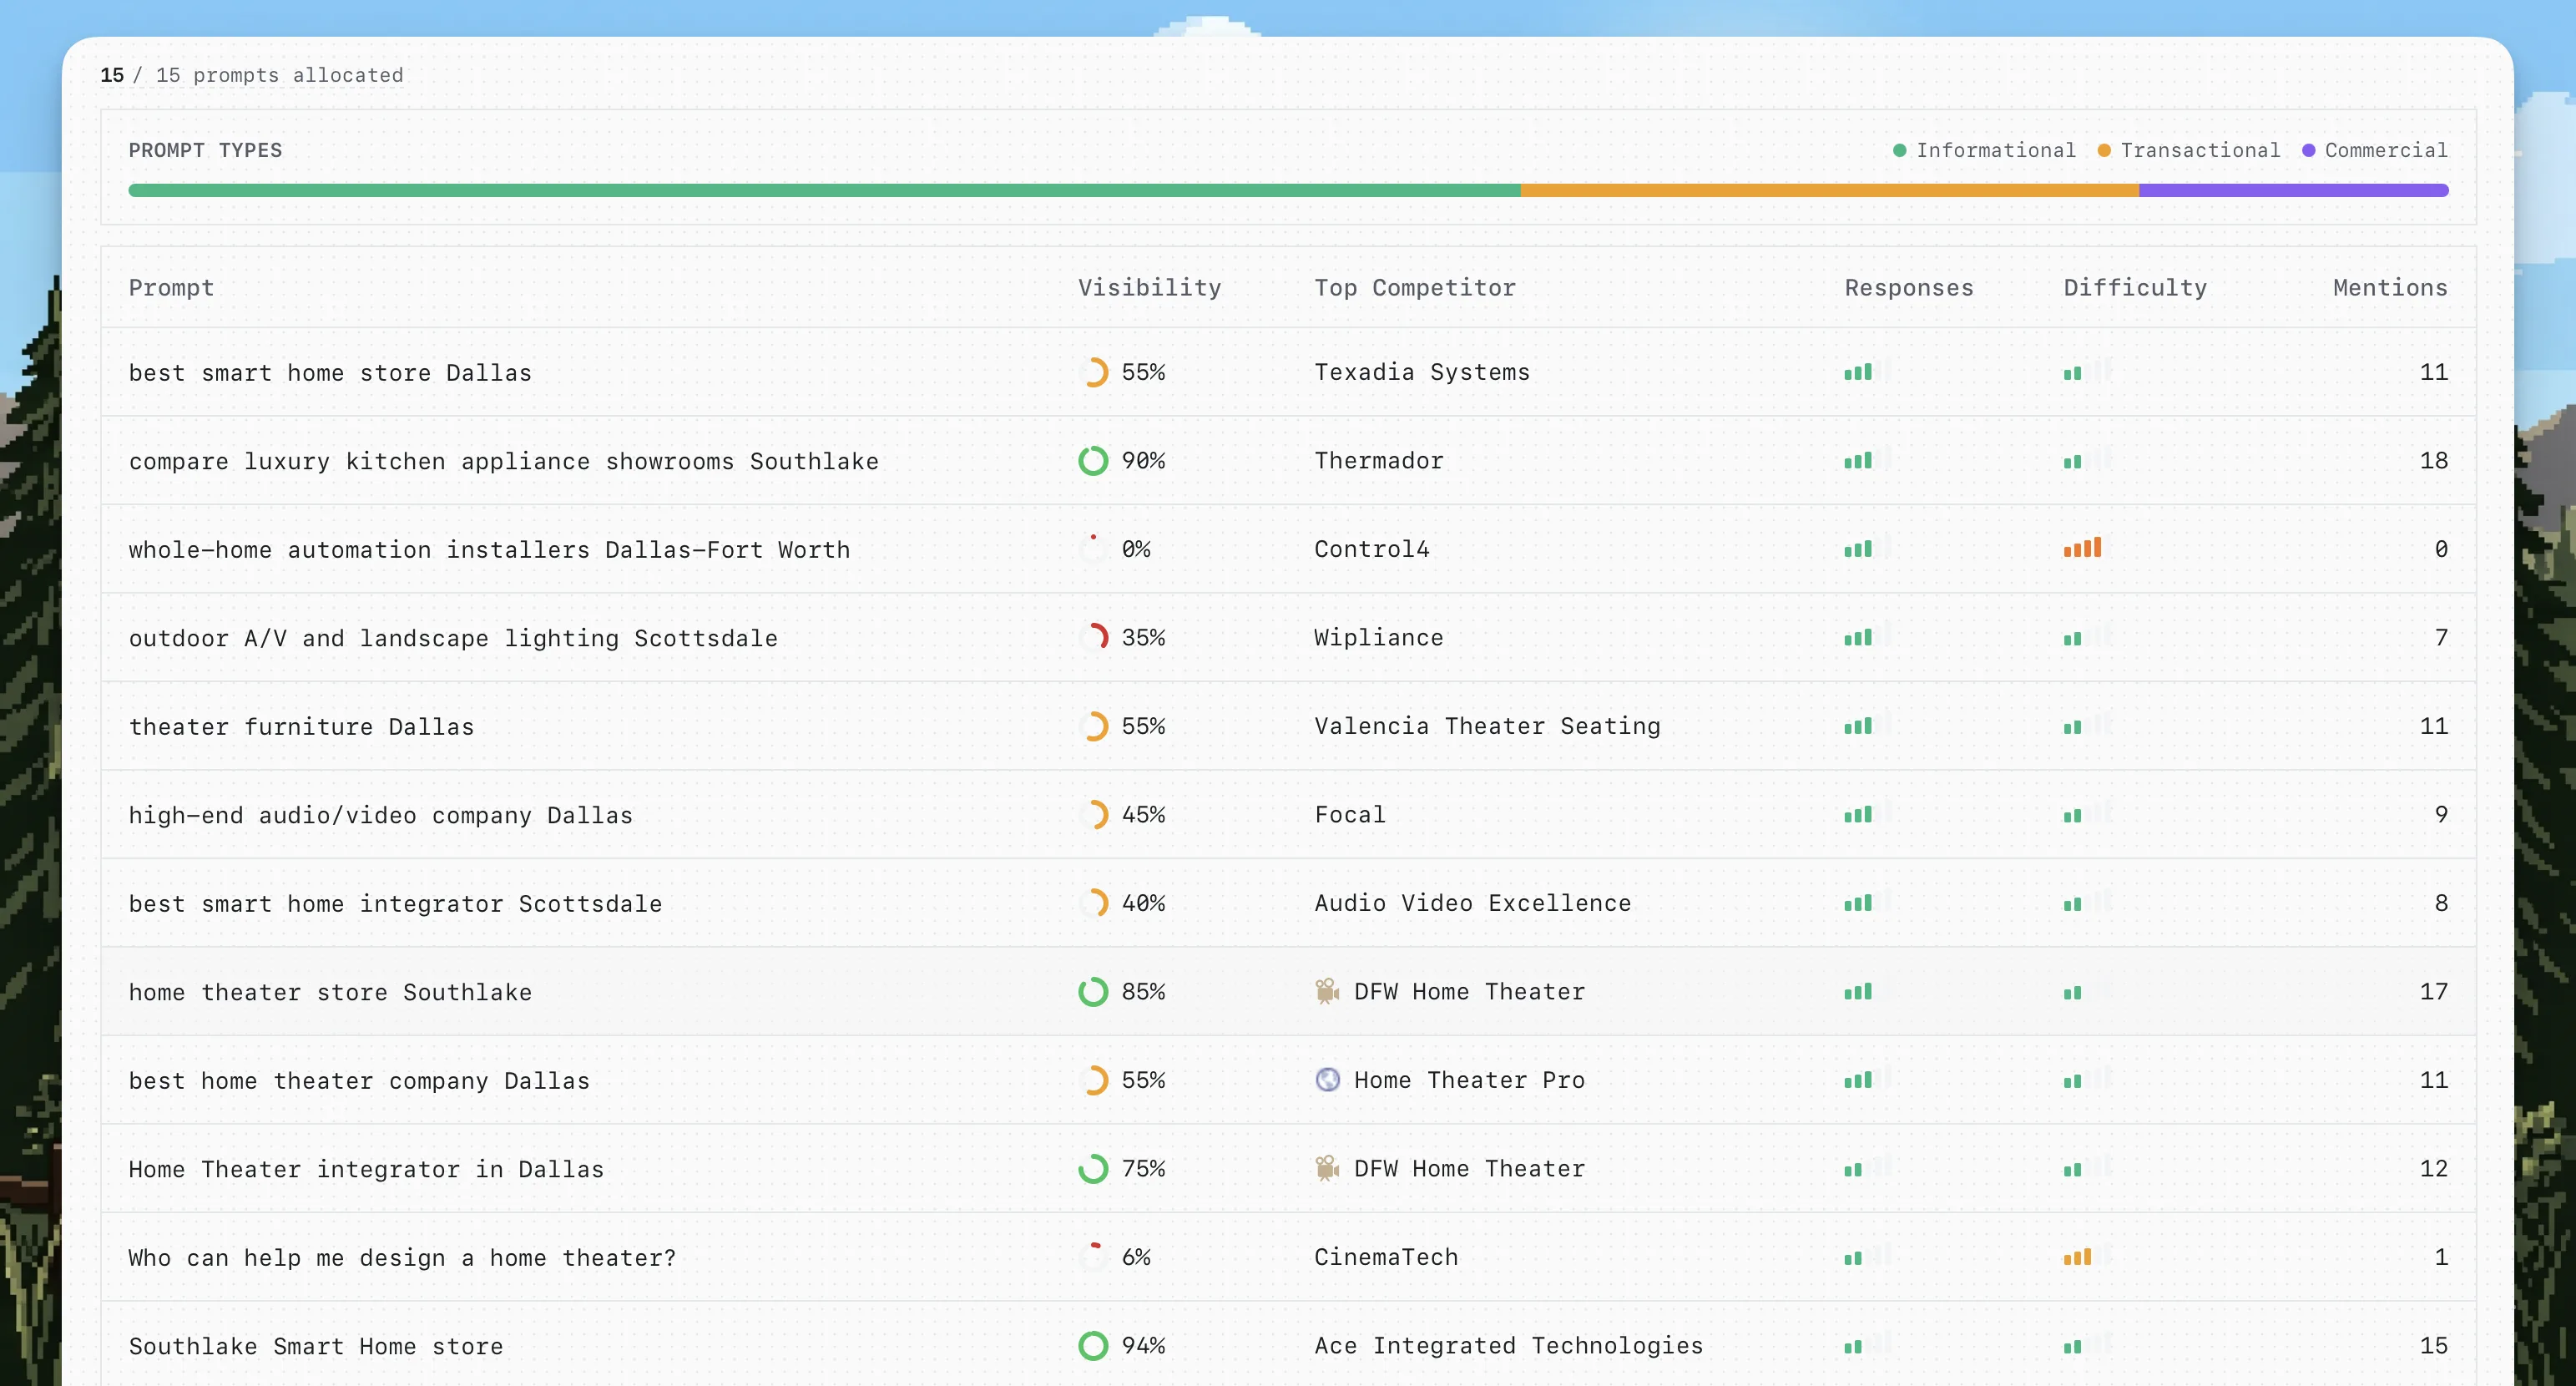Click the 94% visibility ring on Southlake Smart Home row

tap(1094, 1346)
